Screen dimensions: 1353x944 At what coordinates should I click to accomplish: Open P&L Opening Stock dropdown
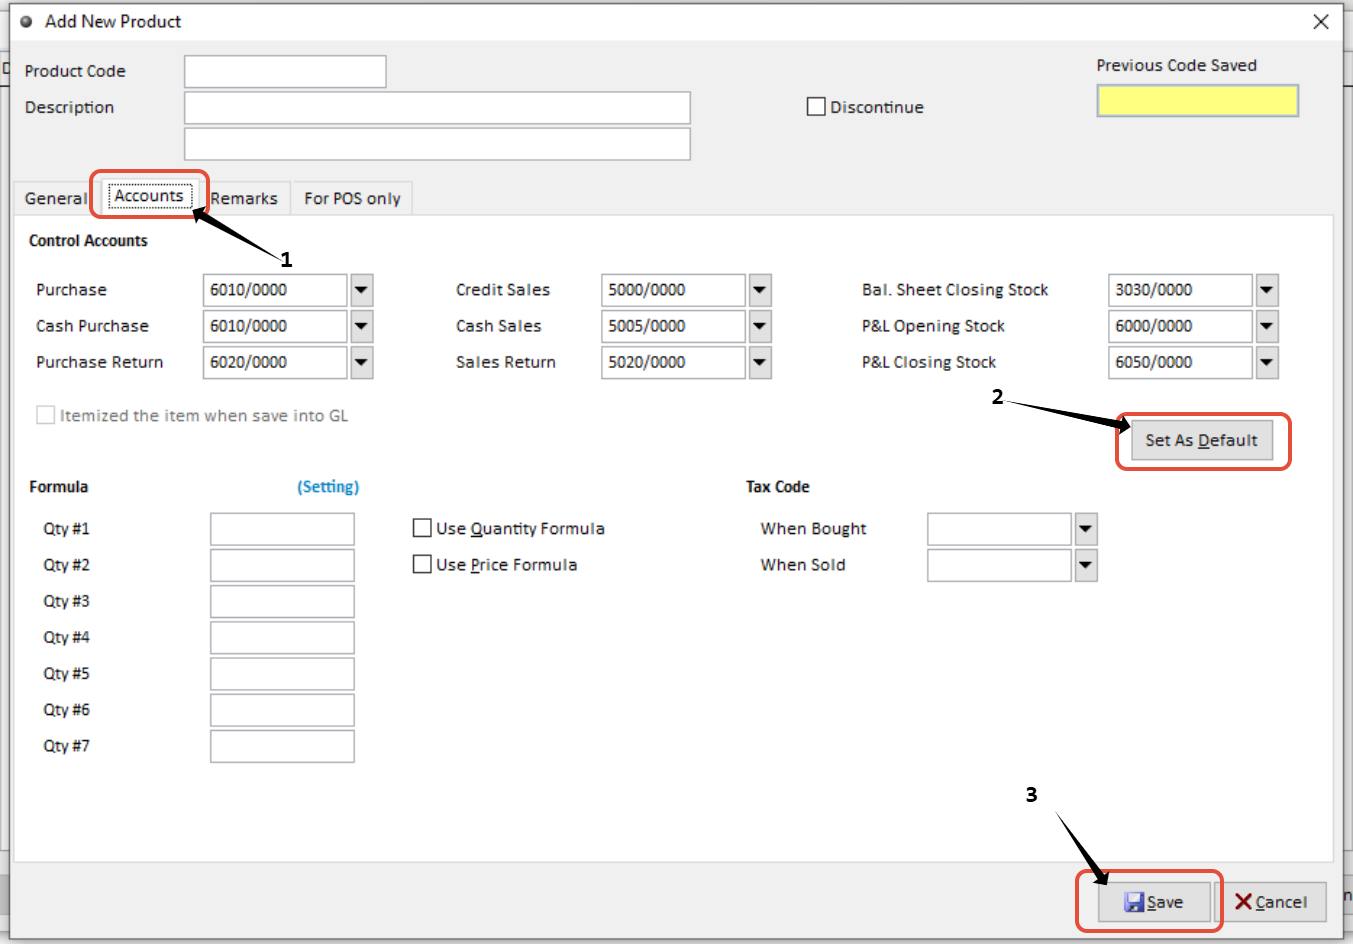click(1267, 326)
